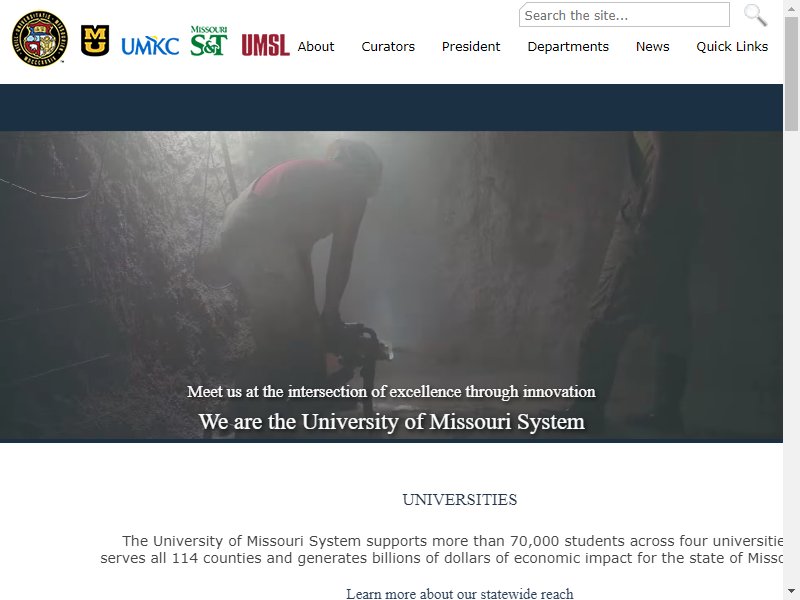Viewport: 800px width, 600px height.
Task: Click the scrollbar down arrow
Action: 791,592
